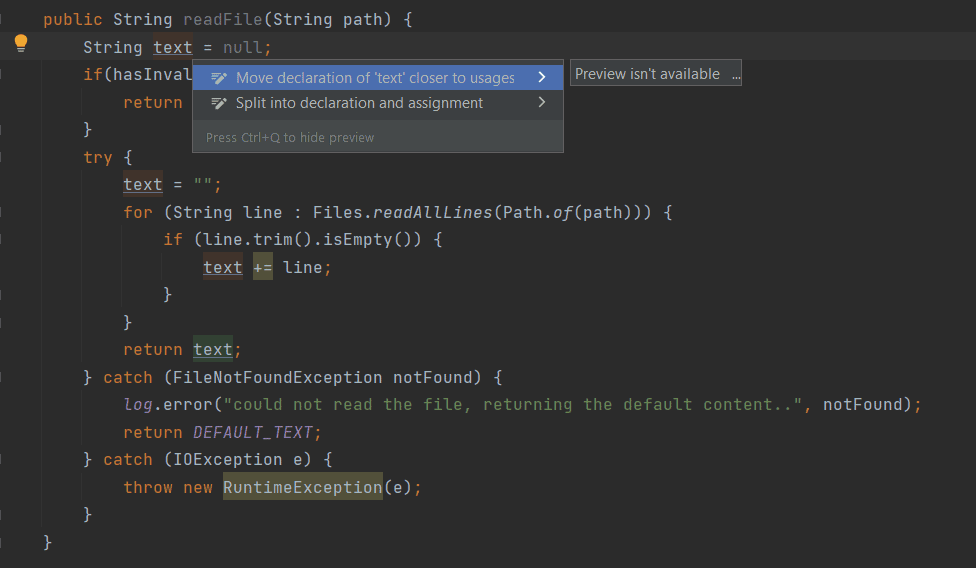Expand submenu arrow for Move declaration item

542,77
